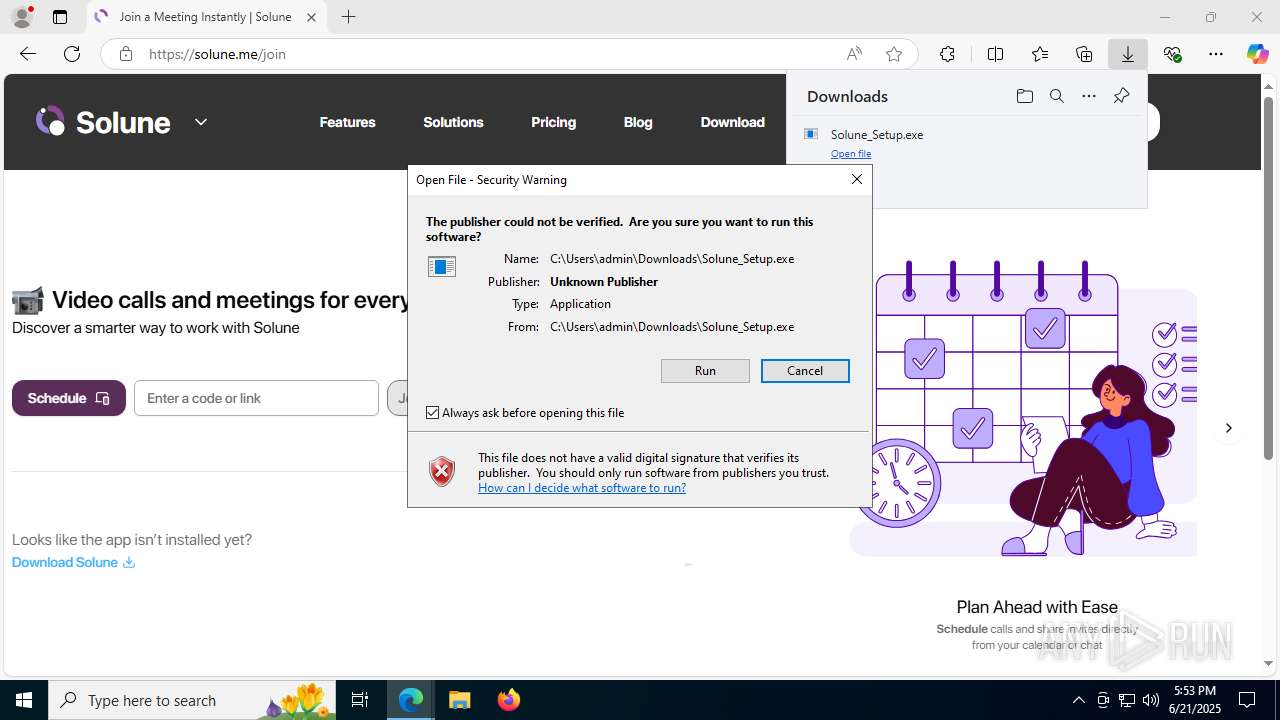Image resolution: width=1280 pixels, height=720 pixels.
Task: Add page to favorites star icon
Action: click(894, 54)
